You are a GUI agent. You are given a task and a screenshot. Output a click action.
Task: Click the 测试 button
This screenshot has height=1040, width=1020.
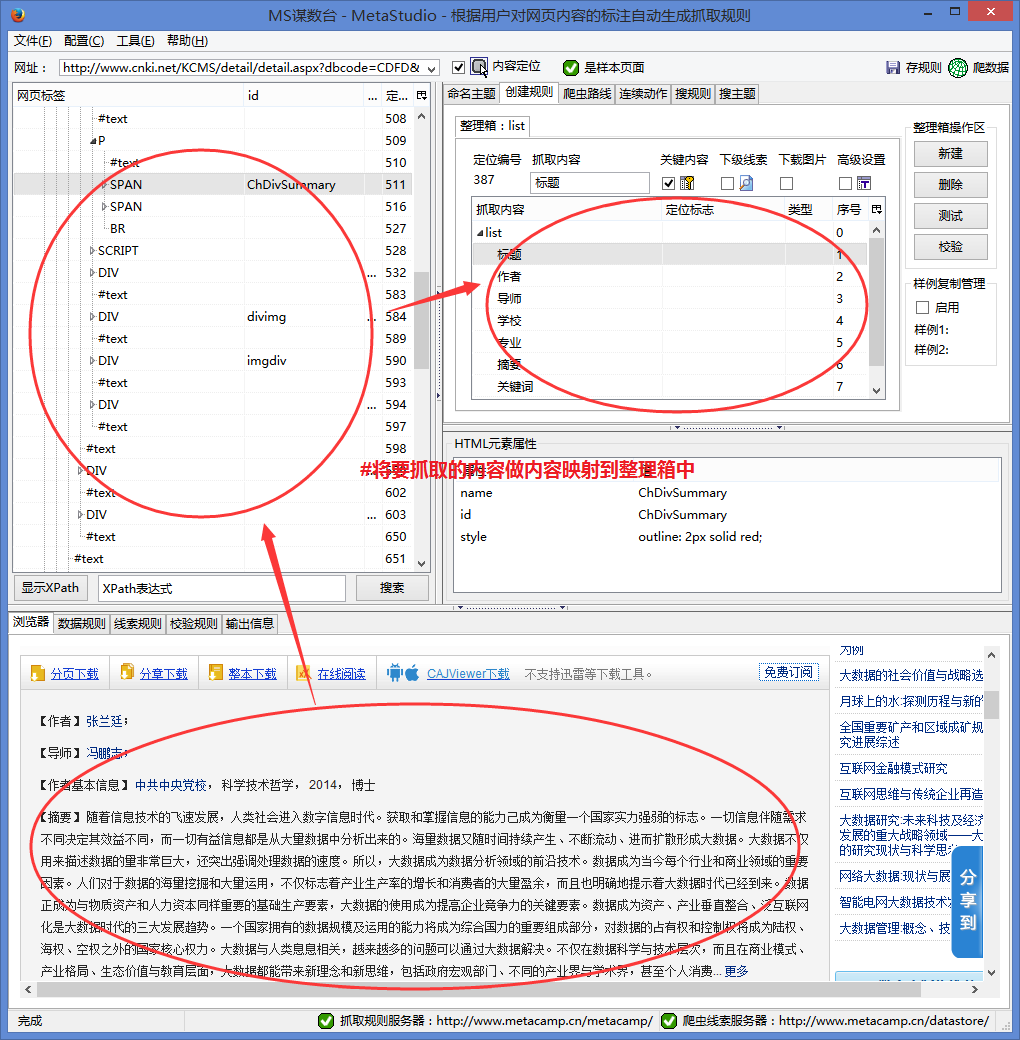(x=950, y=216)
